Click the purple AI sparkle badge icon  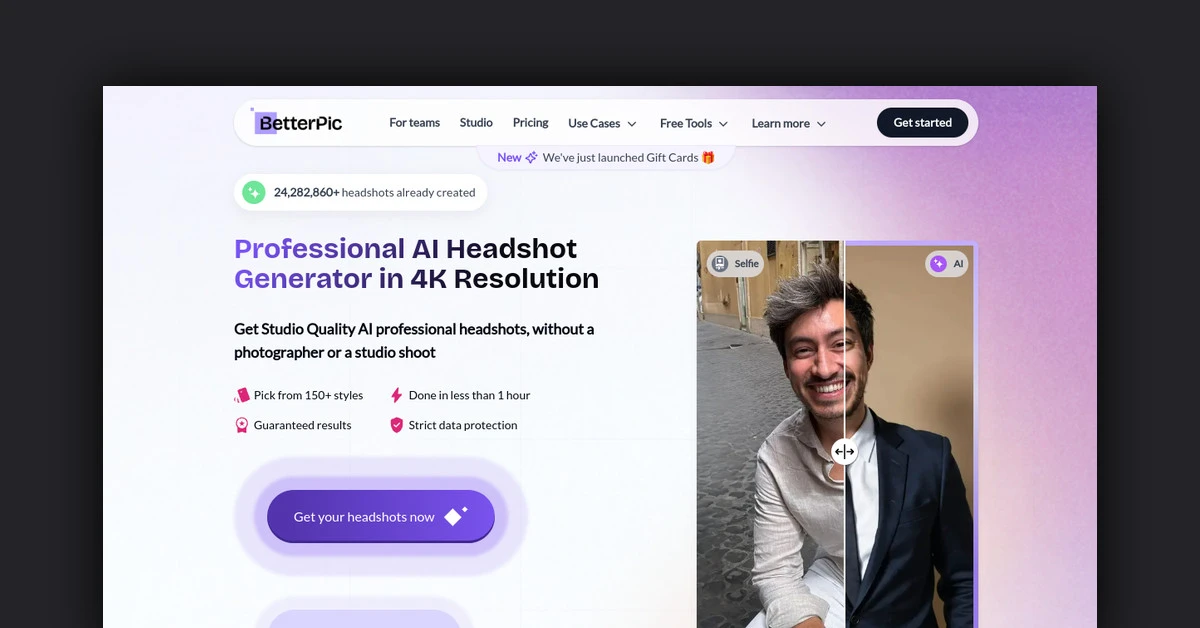(938, 264)
